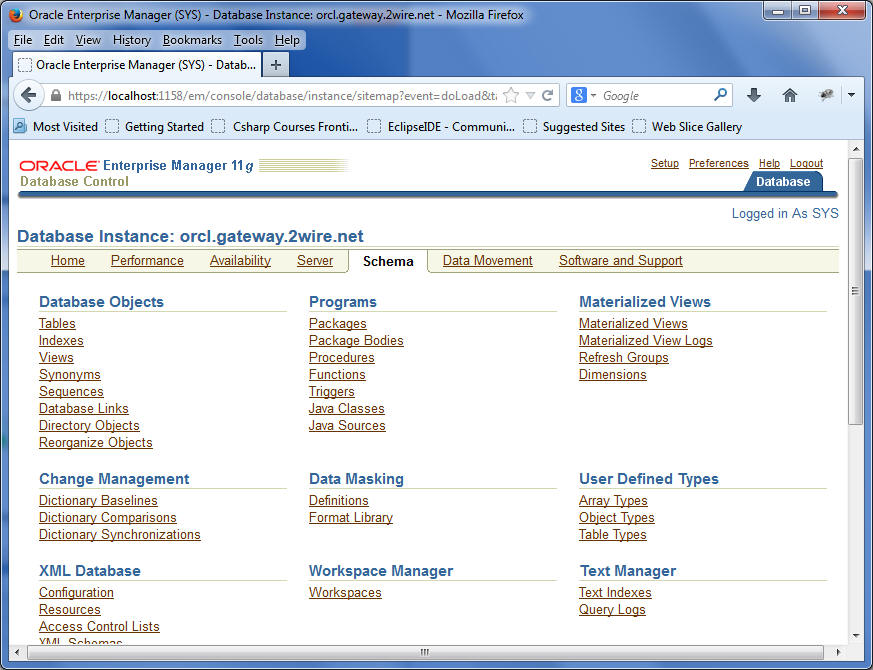
Task: Click the Database tab at top right
Action: pos(783,182)
